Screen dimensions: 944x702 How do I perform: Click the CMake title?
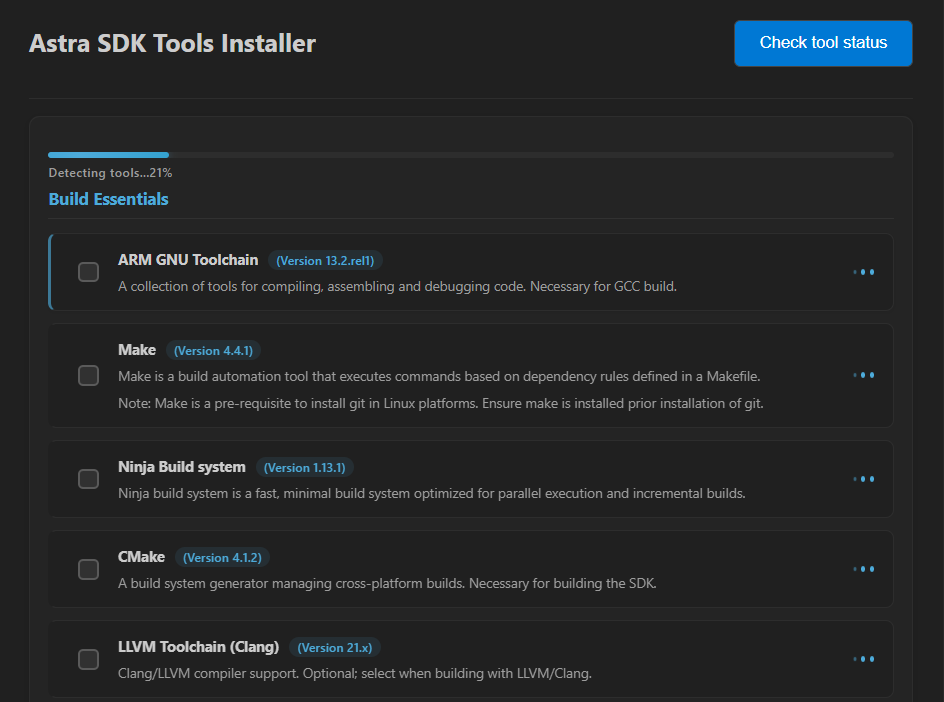141,557
